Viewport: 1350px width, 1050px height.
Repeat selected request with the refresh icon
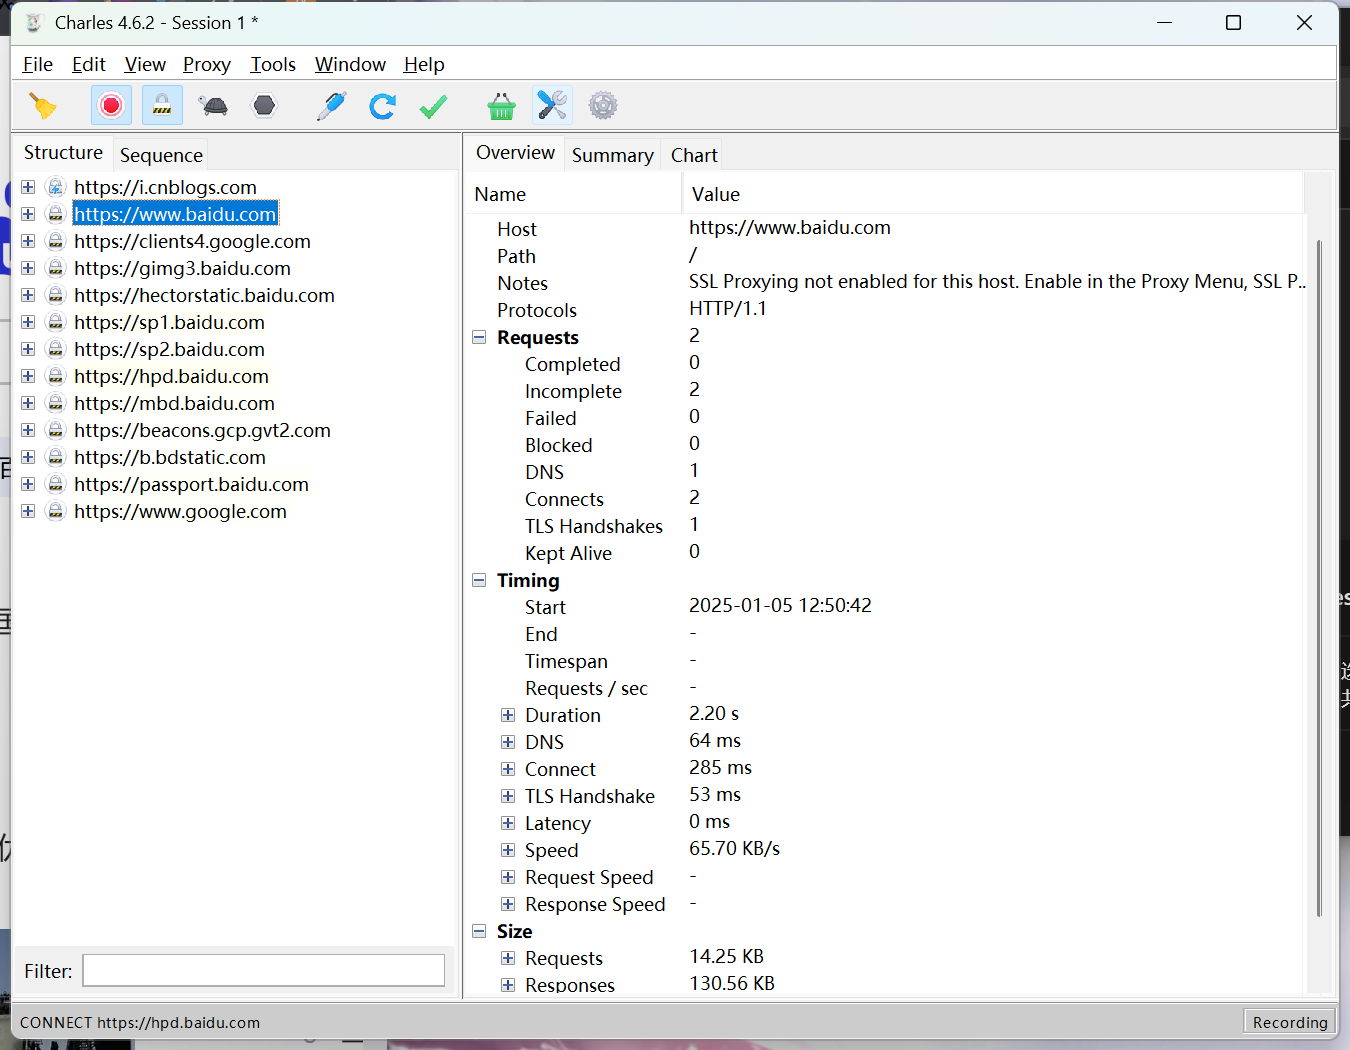tap(382, 105)
